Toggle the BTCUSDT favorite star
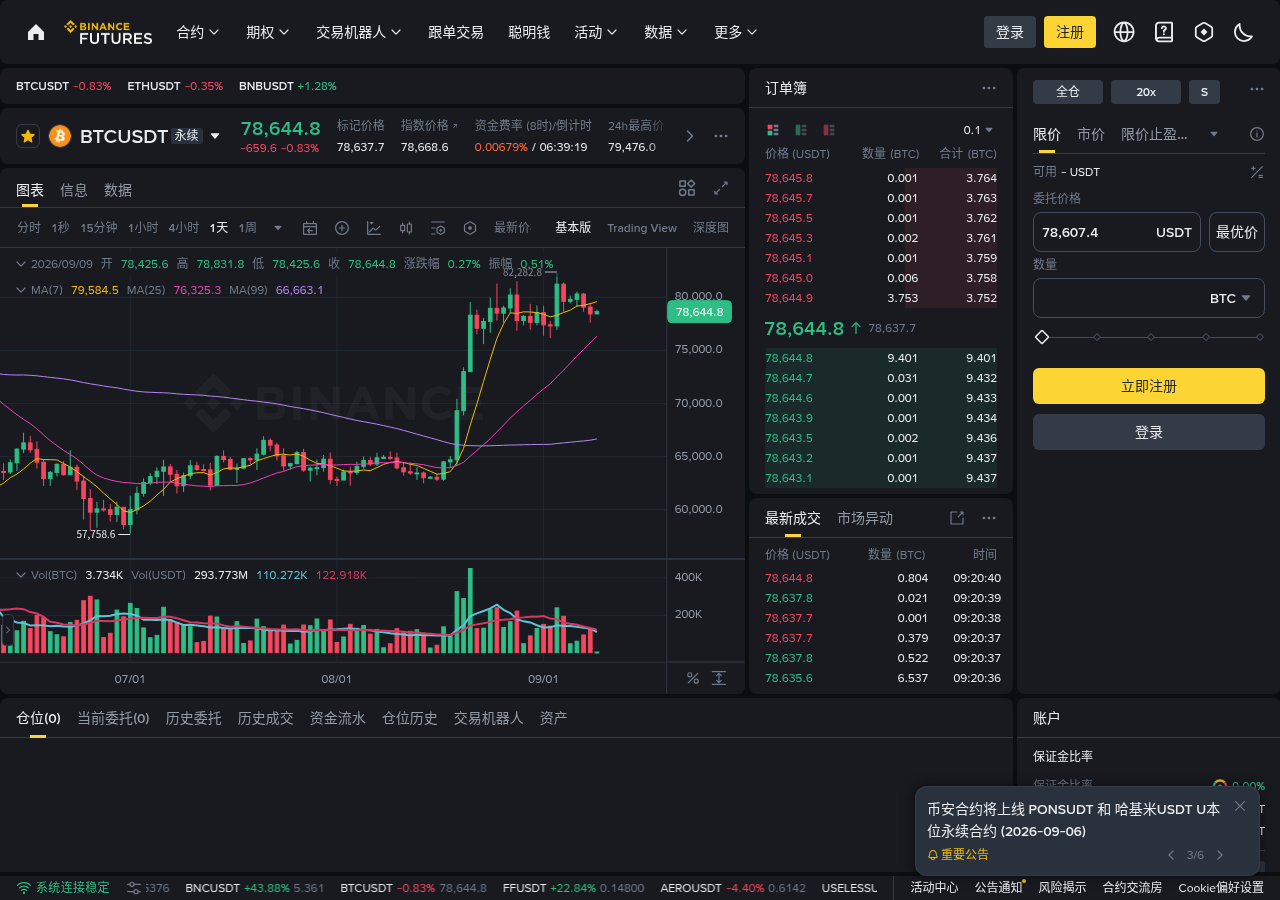 (x=28, y=136)
